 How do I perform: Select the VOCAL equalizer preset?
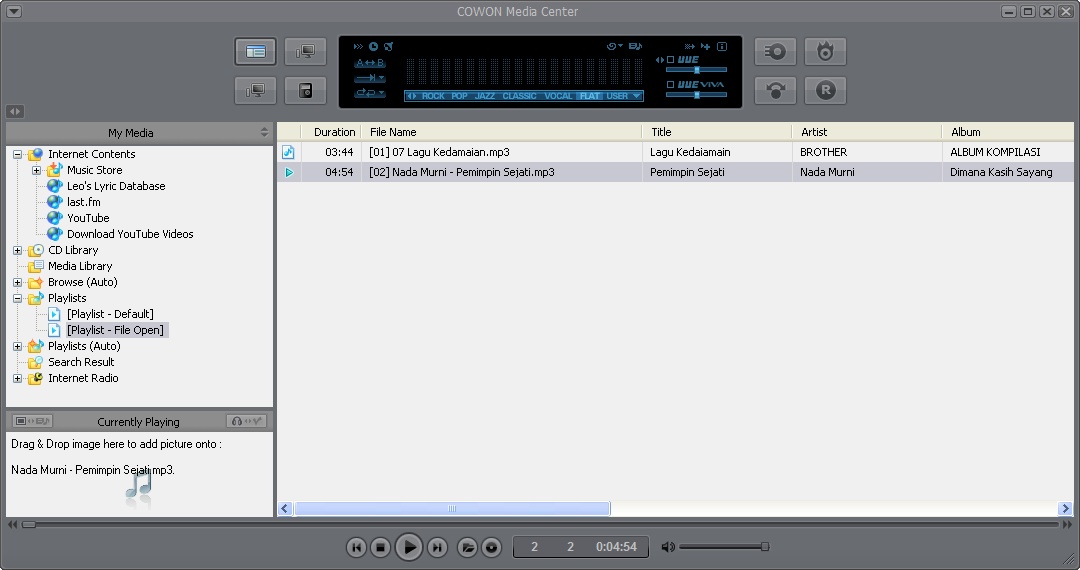(558, 96)
